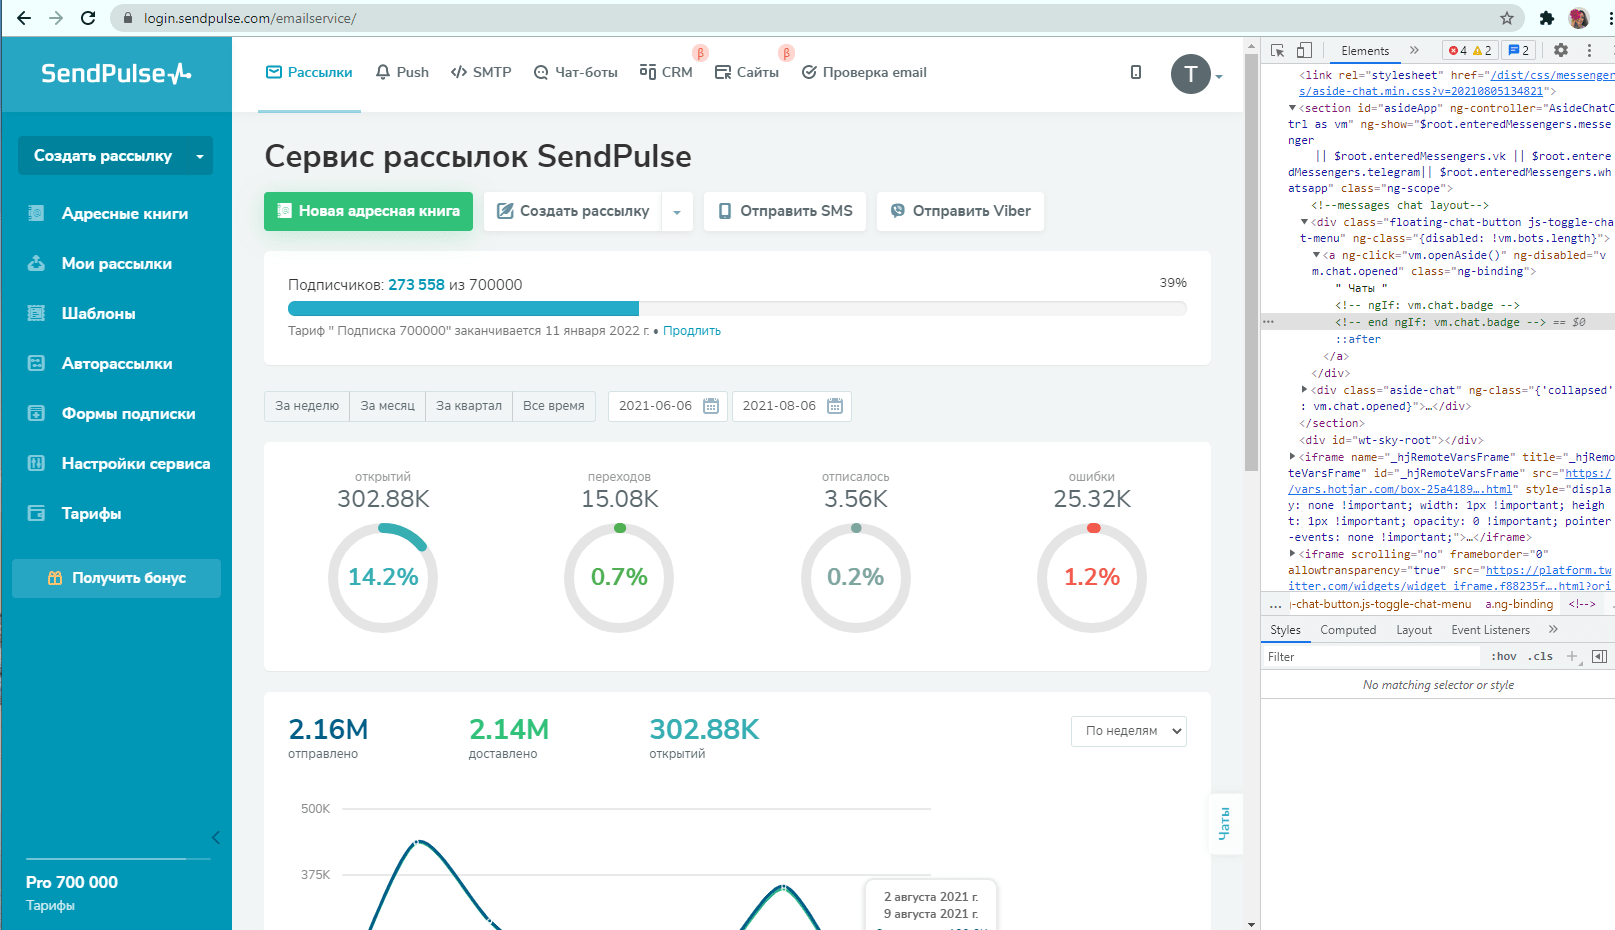
Task: Click the mobile device icon in header
Action: pos(1135,72)
